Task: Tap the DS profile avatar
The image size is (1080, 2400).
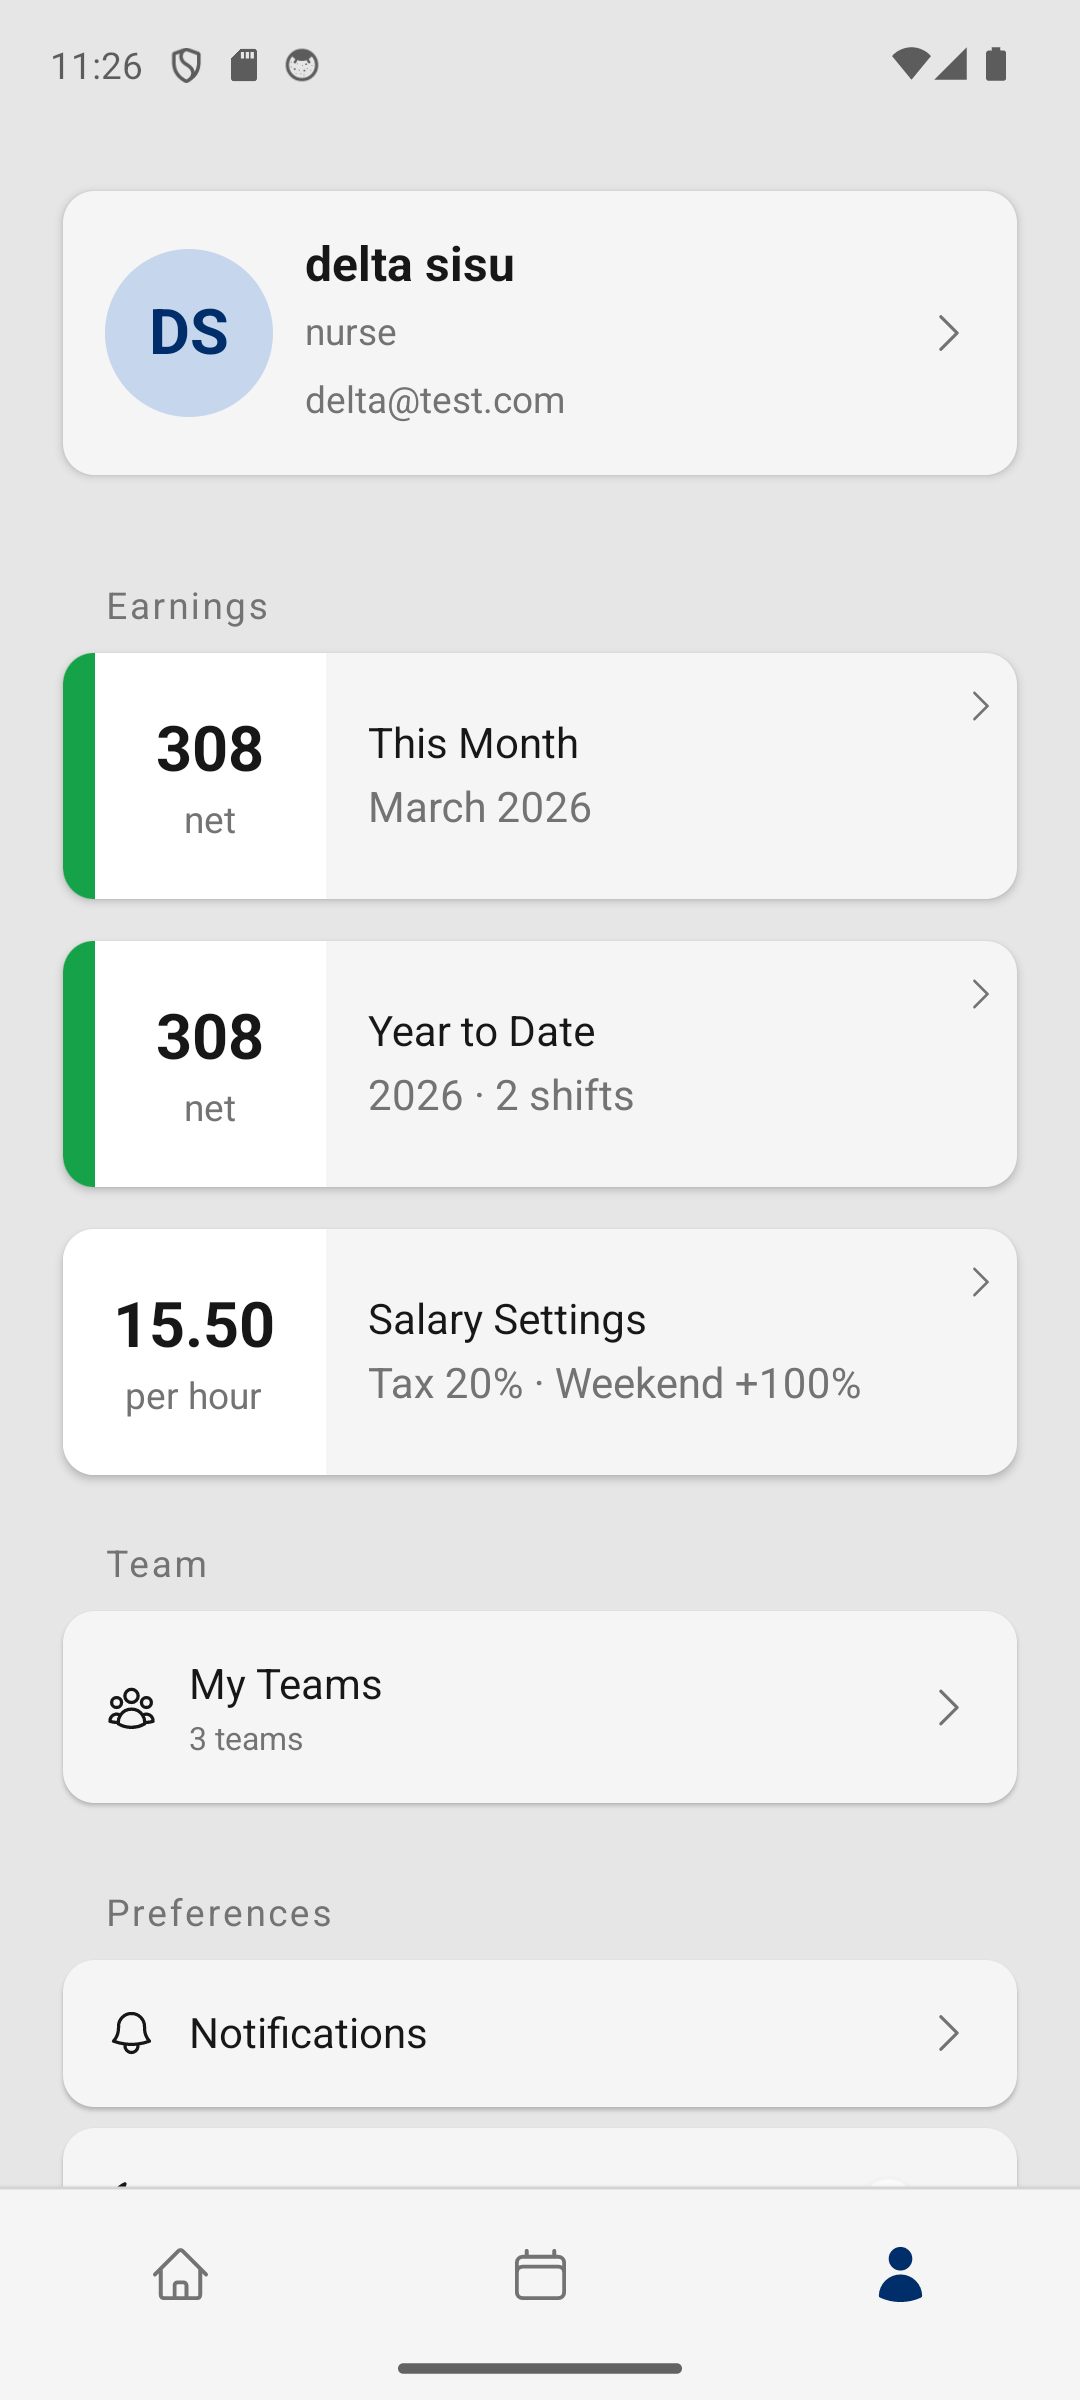Action: (x=189, y=333)
